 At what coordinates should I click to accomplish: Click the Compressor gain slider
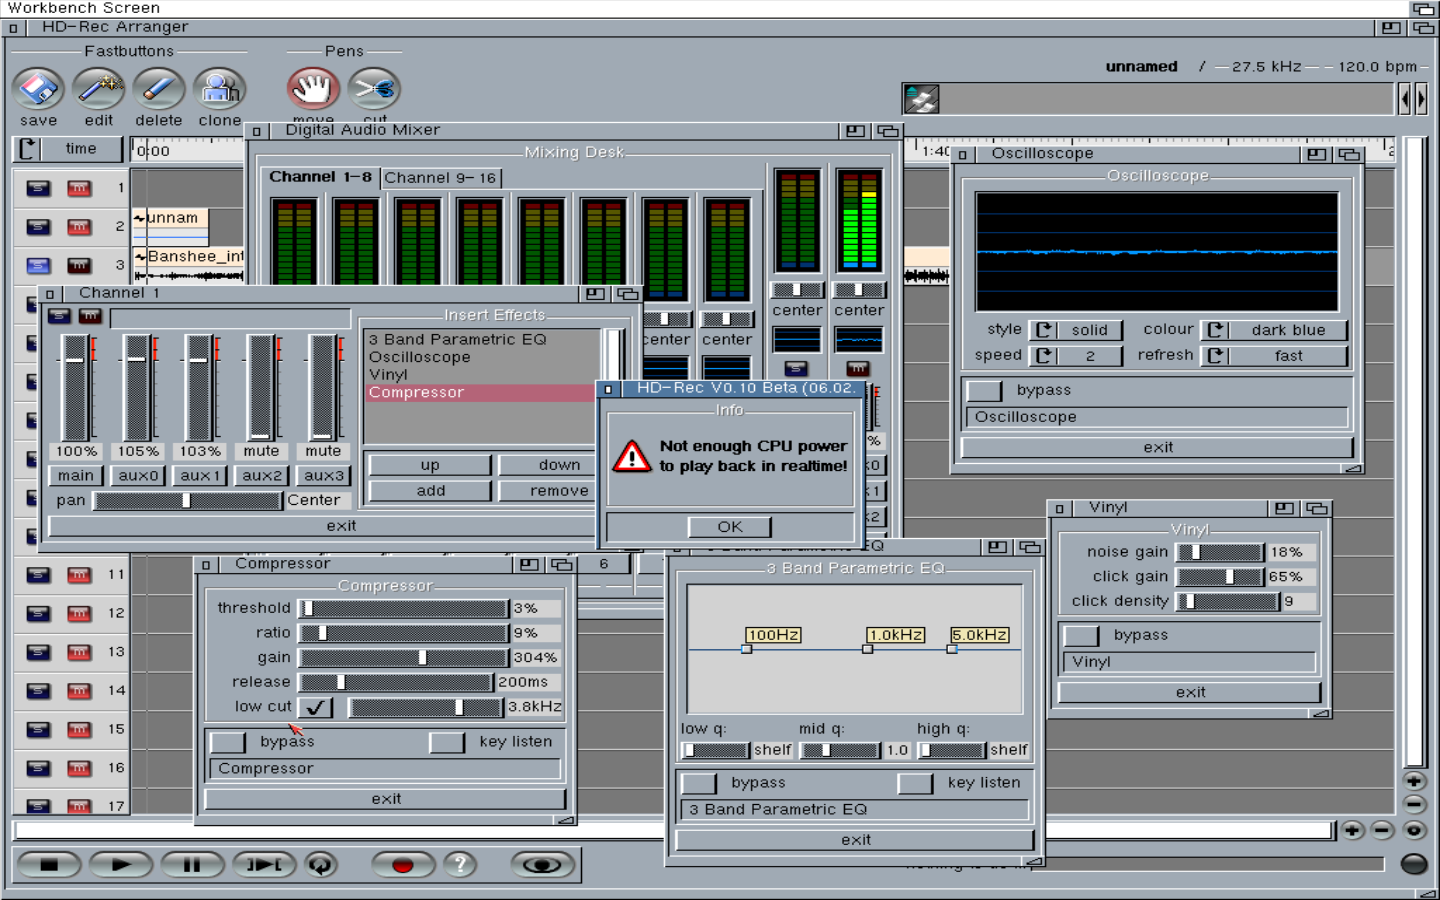(404, 658)
